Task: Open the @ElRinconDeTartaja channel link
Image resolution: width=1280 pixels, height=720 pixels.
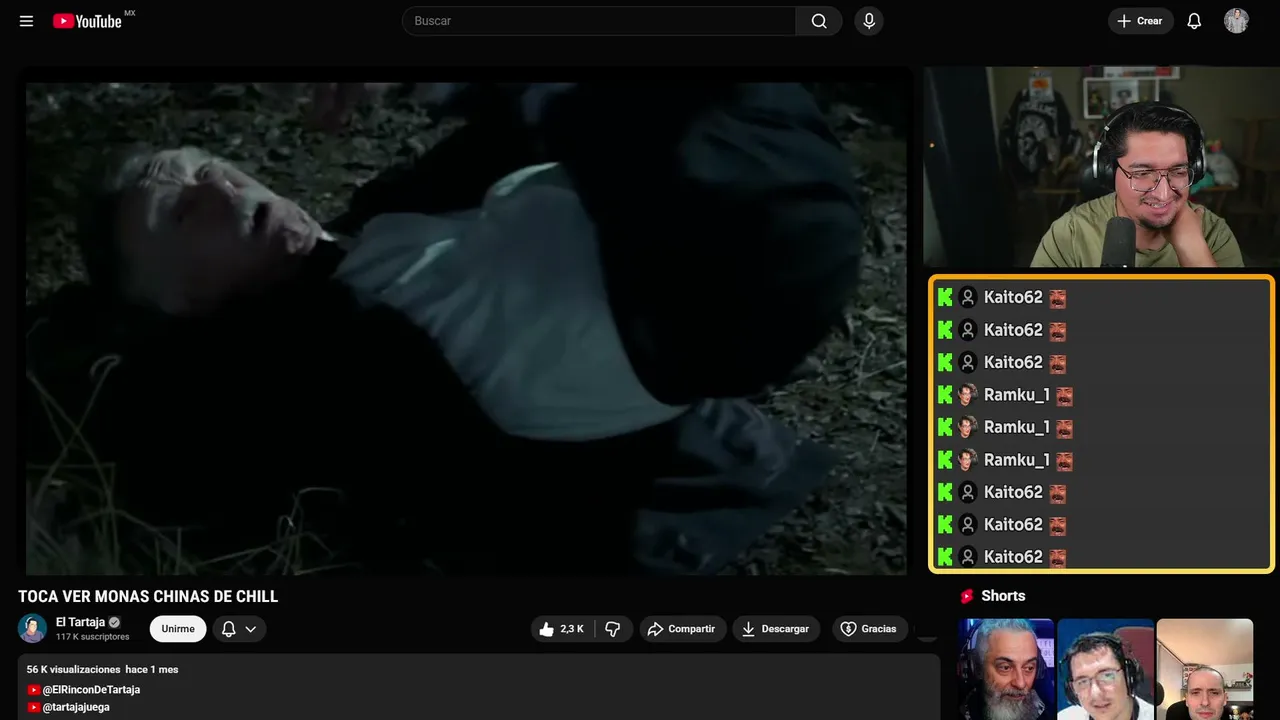Action: tap(91, 690)
